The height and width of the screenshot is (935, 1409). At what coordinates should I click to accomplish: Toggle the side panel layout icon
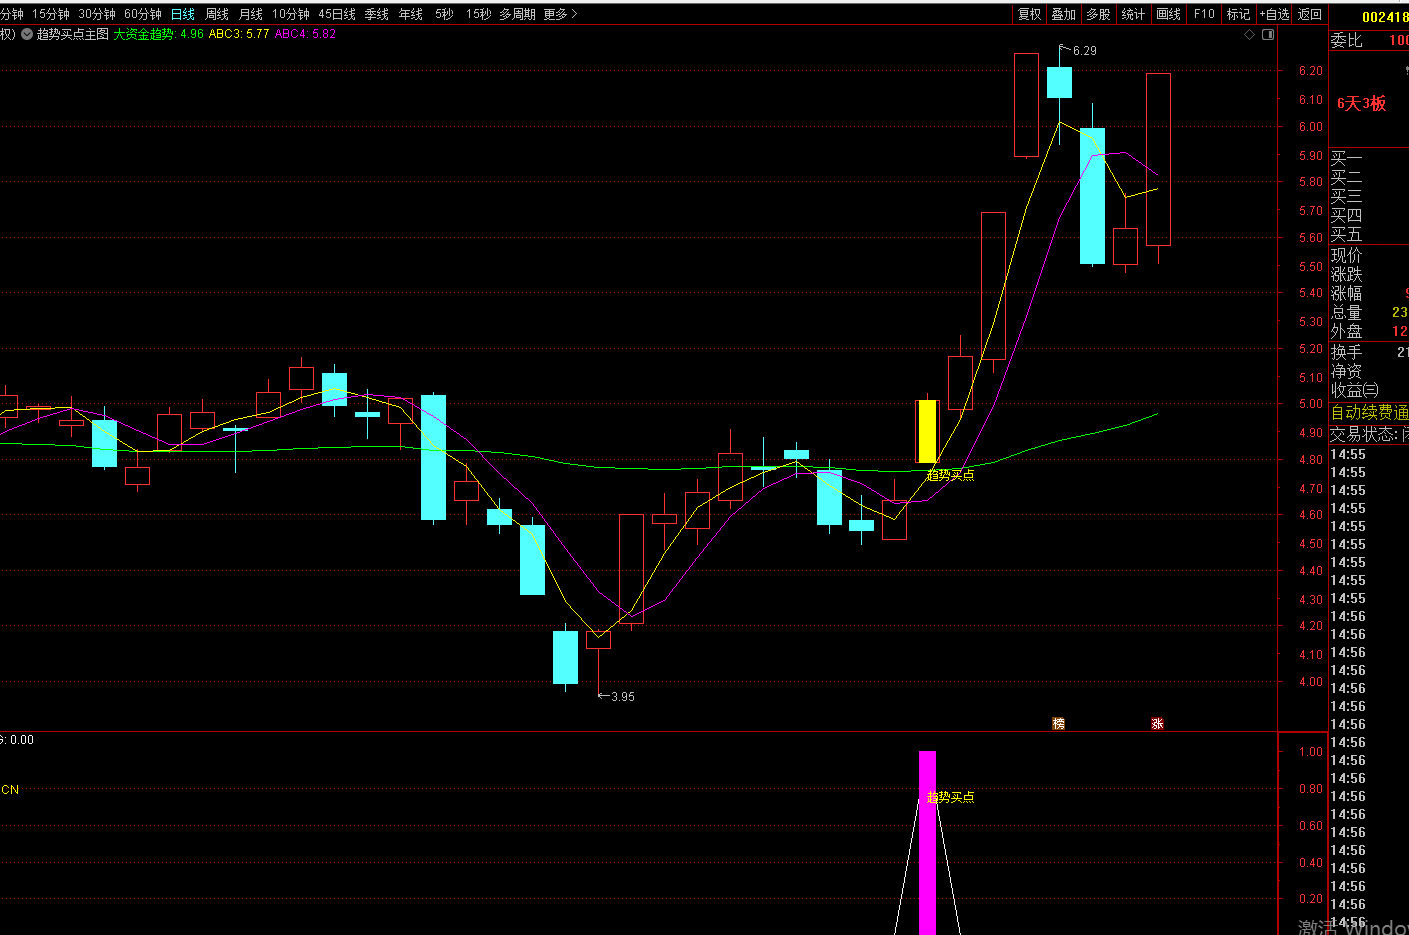tap(1268, 34)
